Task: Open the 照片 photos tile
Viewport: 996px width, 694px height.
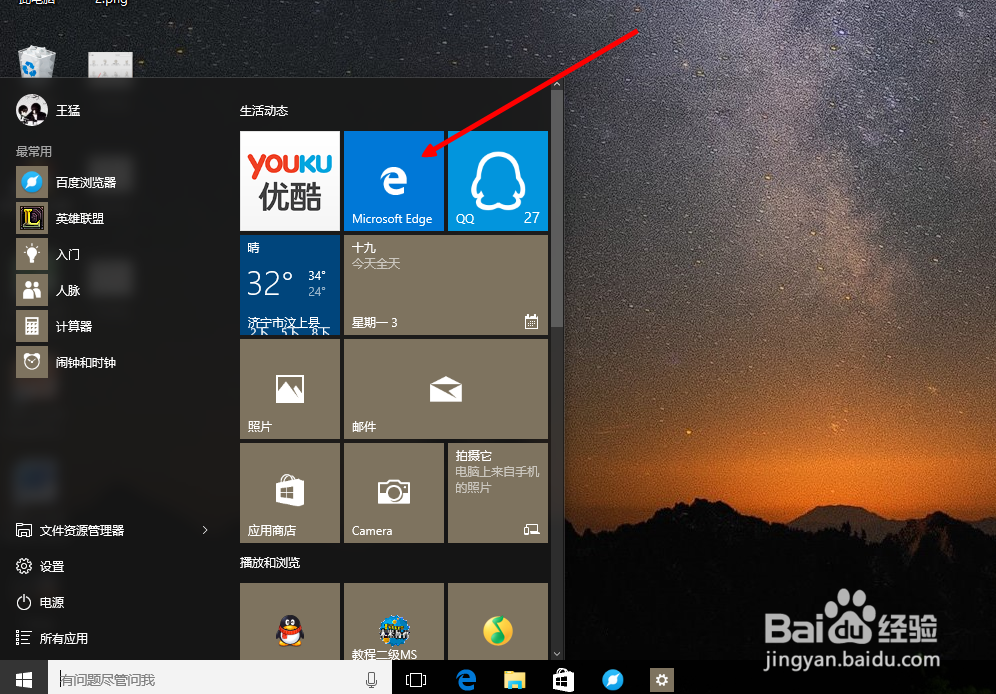Action: (290, 389)
